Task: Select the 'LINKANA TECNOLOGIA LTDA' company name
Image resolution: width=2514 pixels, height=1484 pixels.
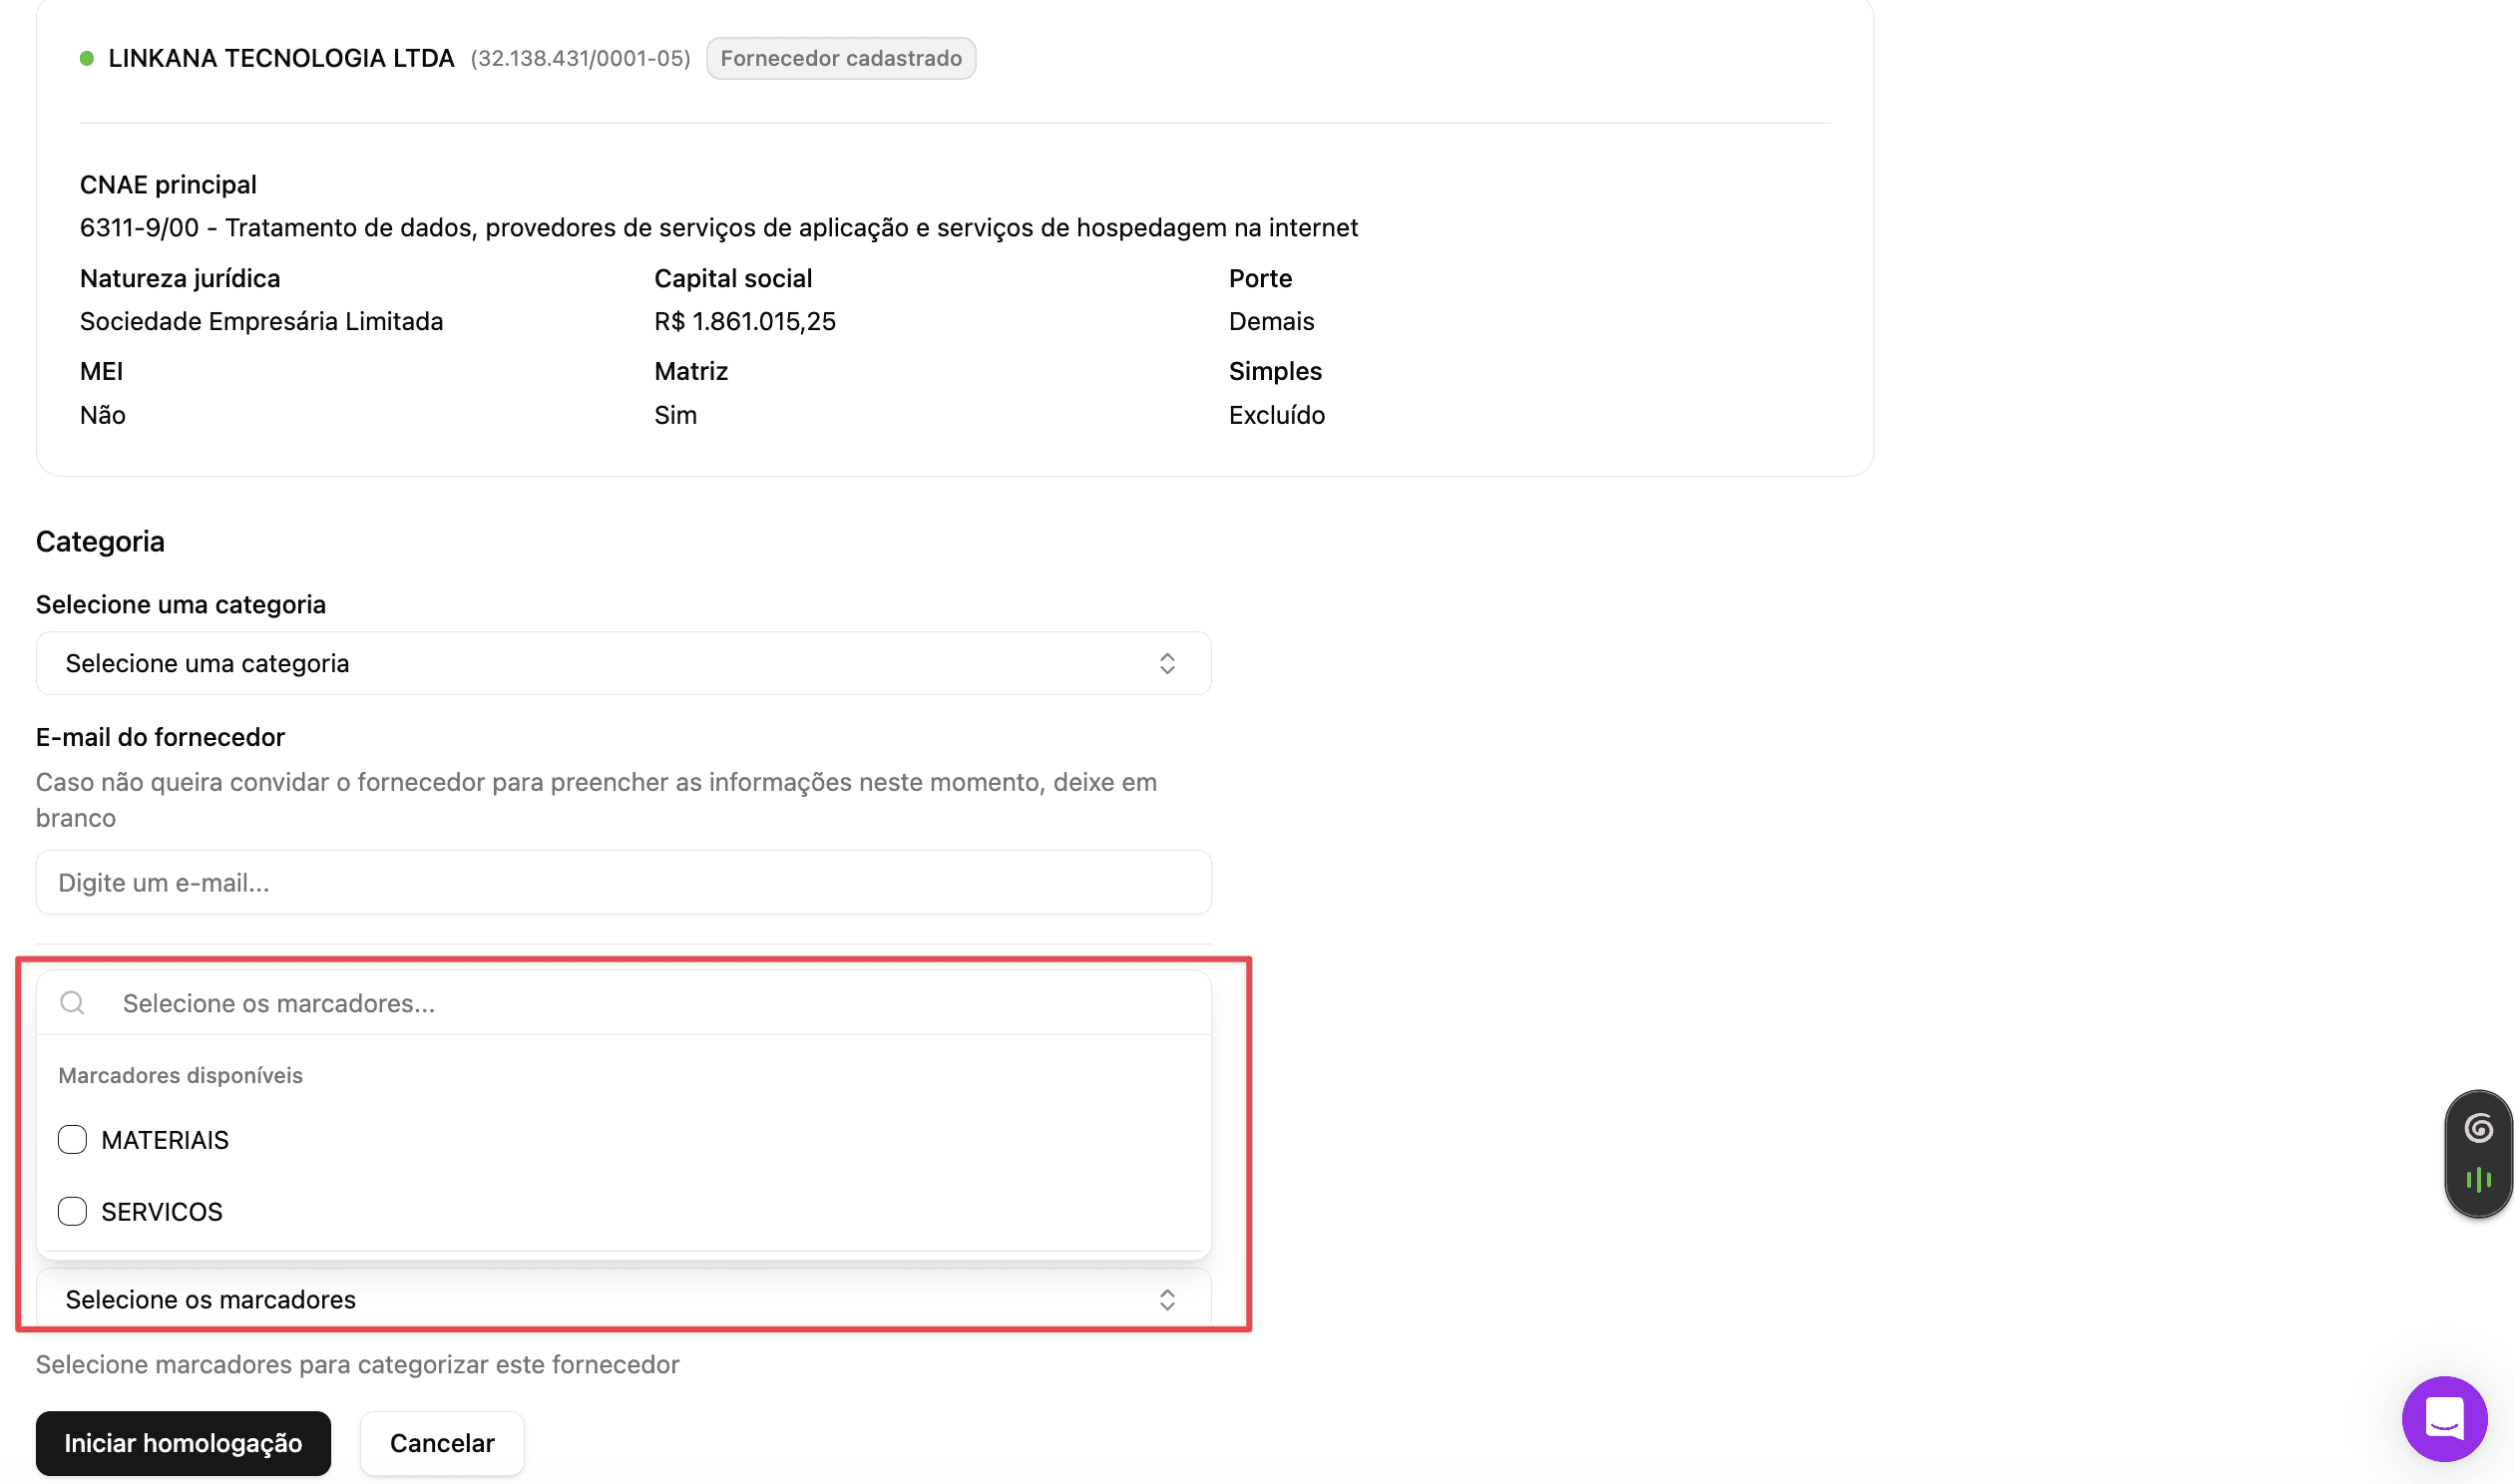Action: coord(281,58)
